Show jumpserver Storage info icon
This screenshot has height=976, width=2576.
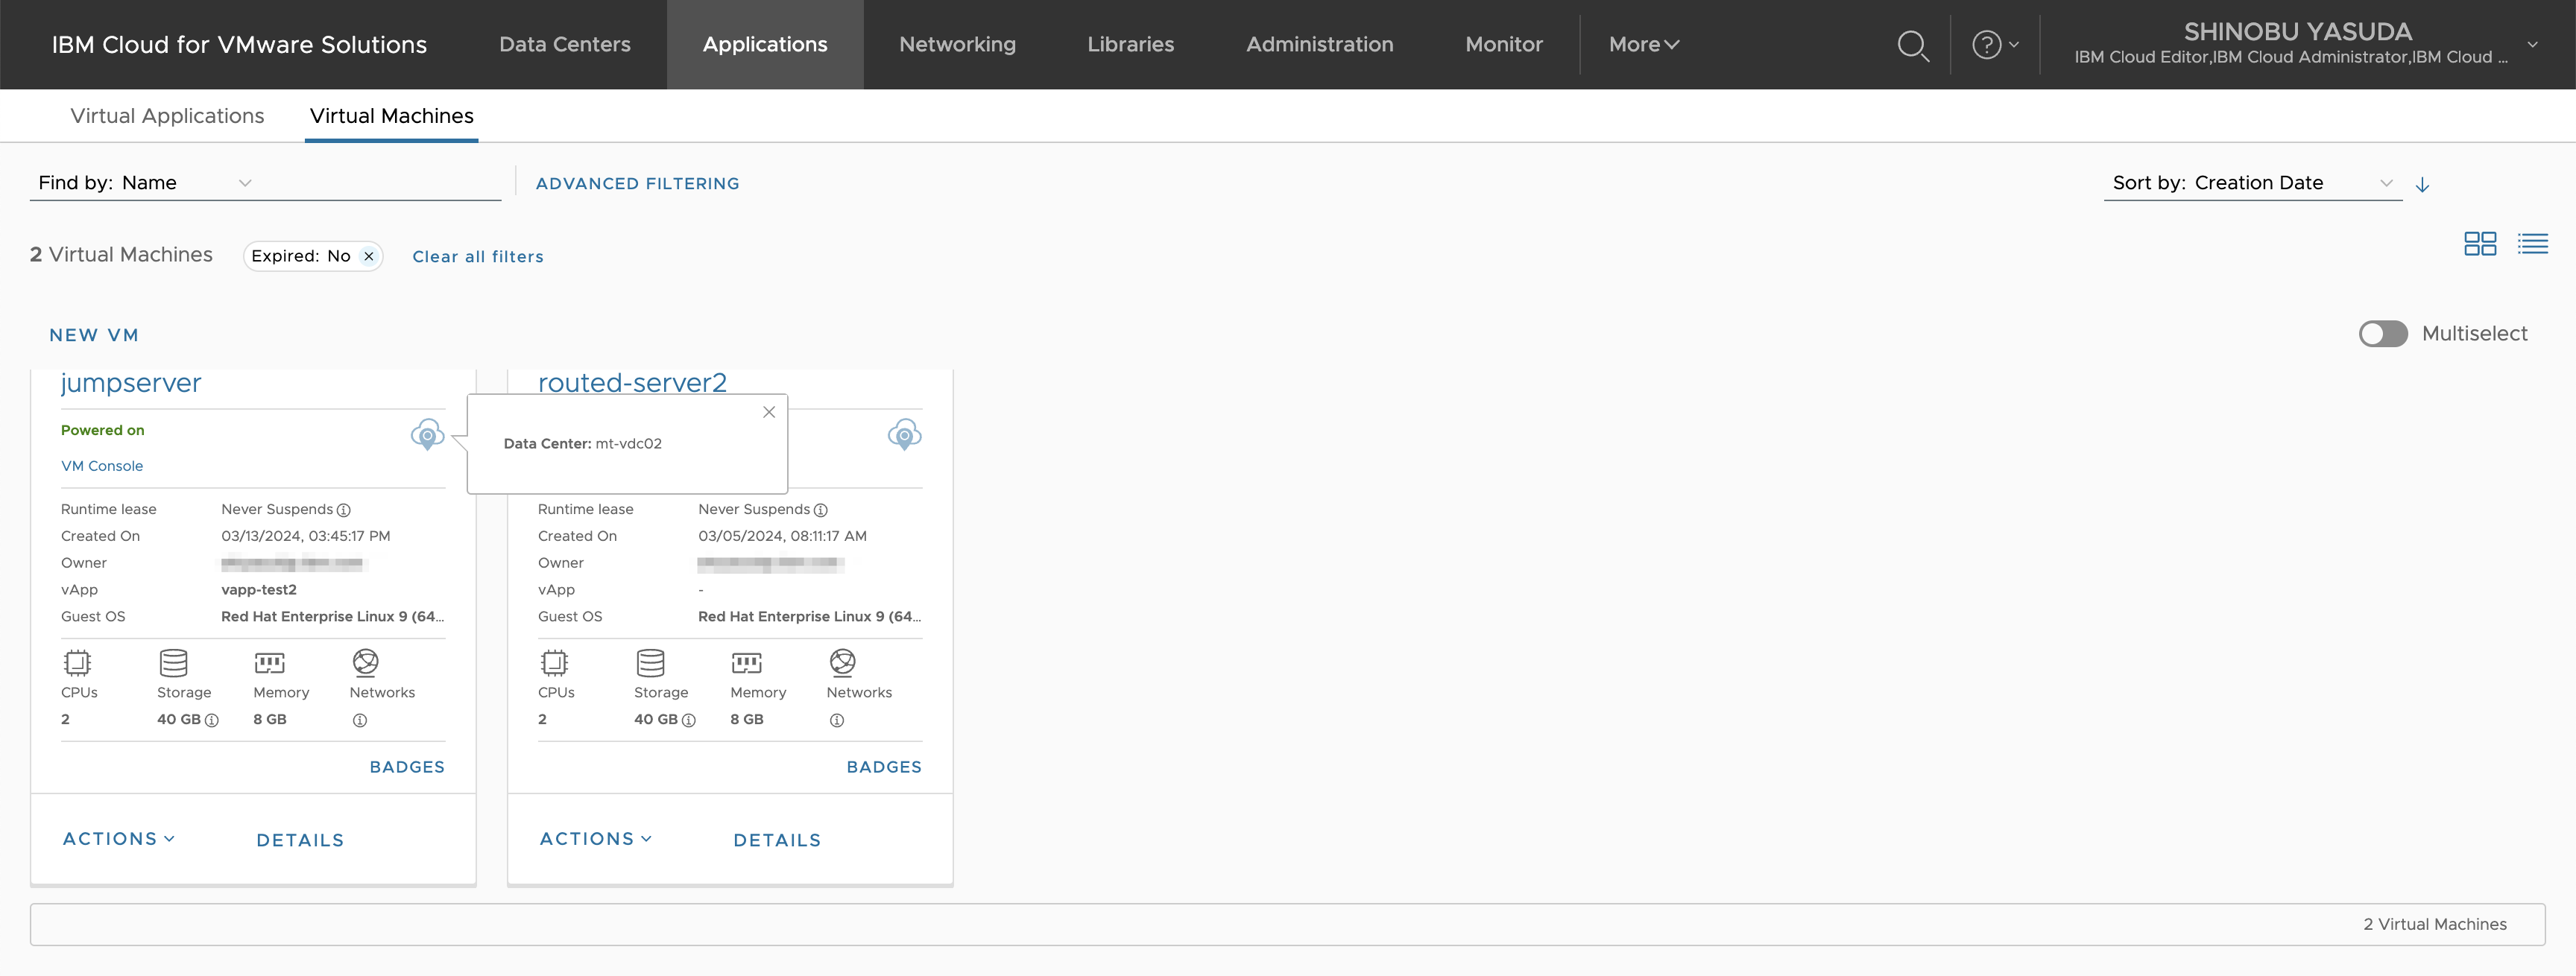(212, 720)
